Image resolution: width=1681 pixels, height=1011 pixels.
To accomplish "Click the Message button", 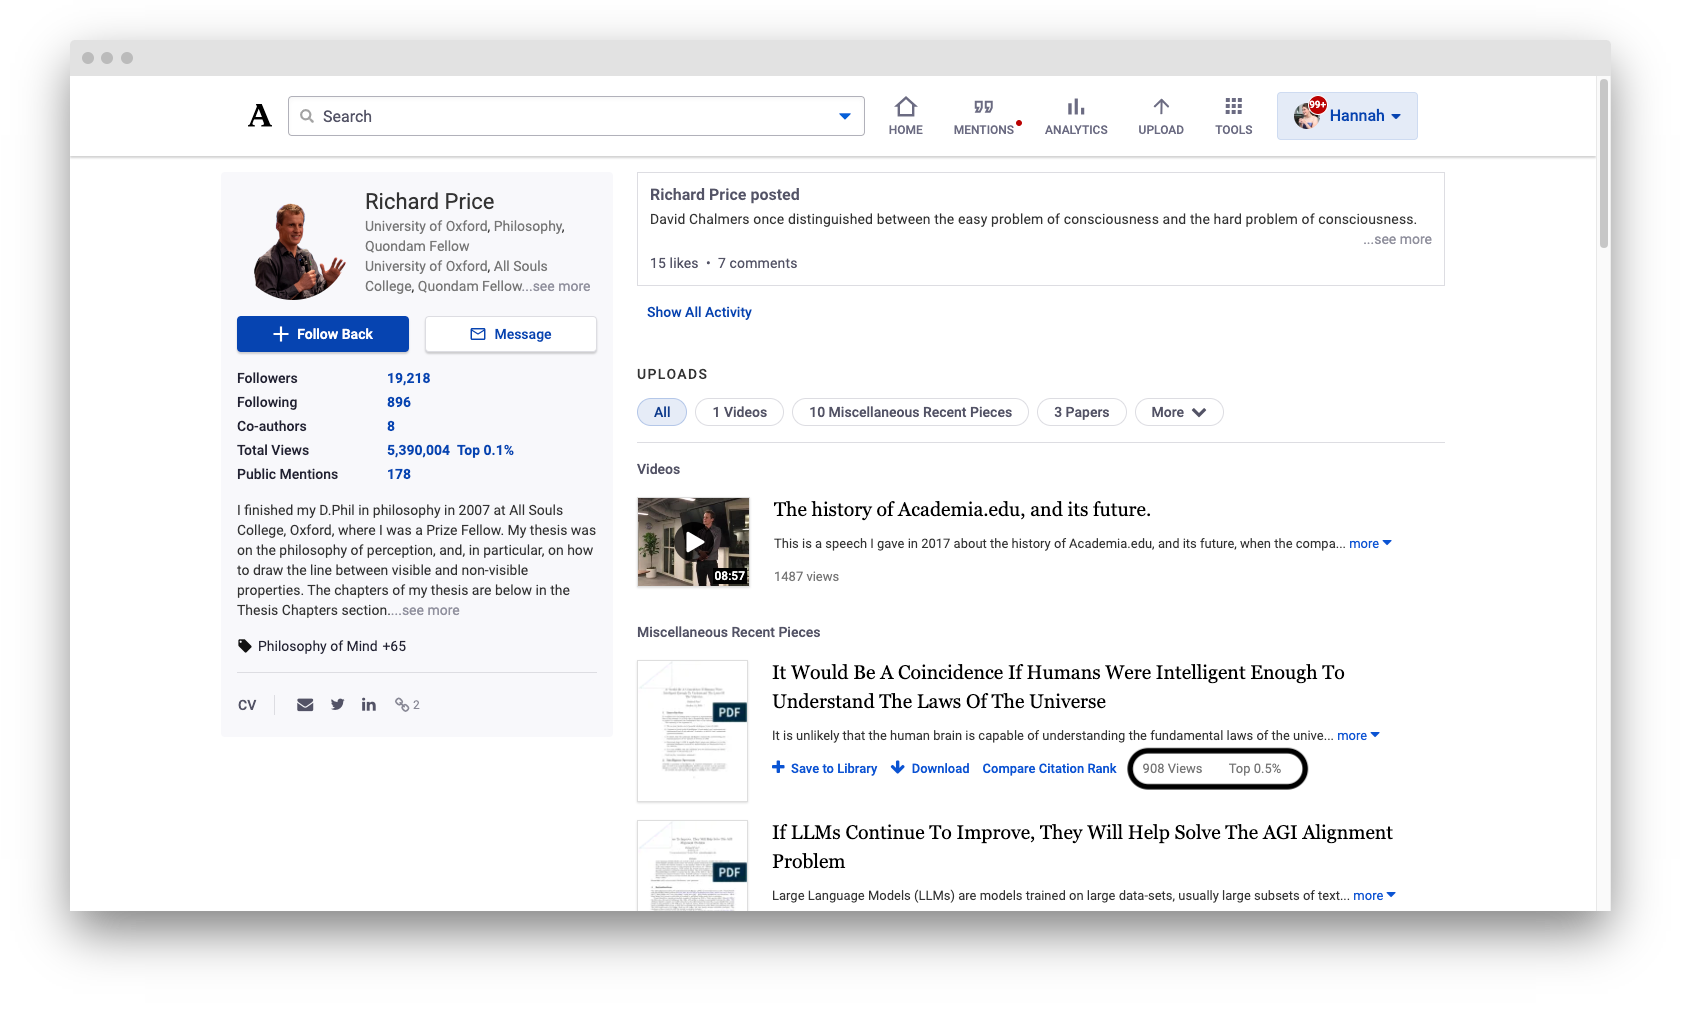I will click(511, 334).
